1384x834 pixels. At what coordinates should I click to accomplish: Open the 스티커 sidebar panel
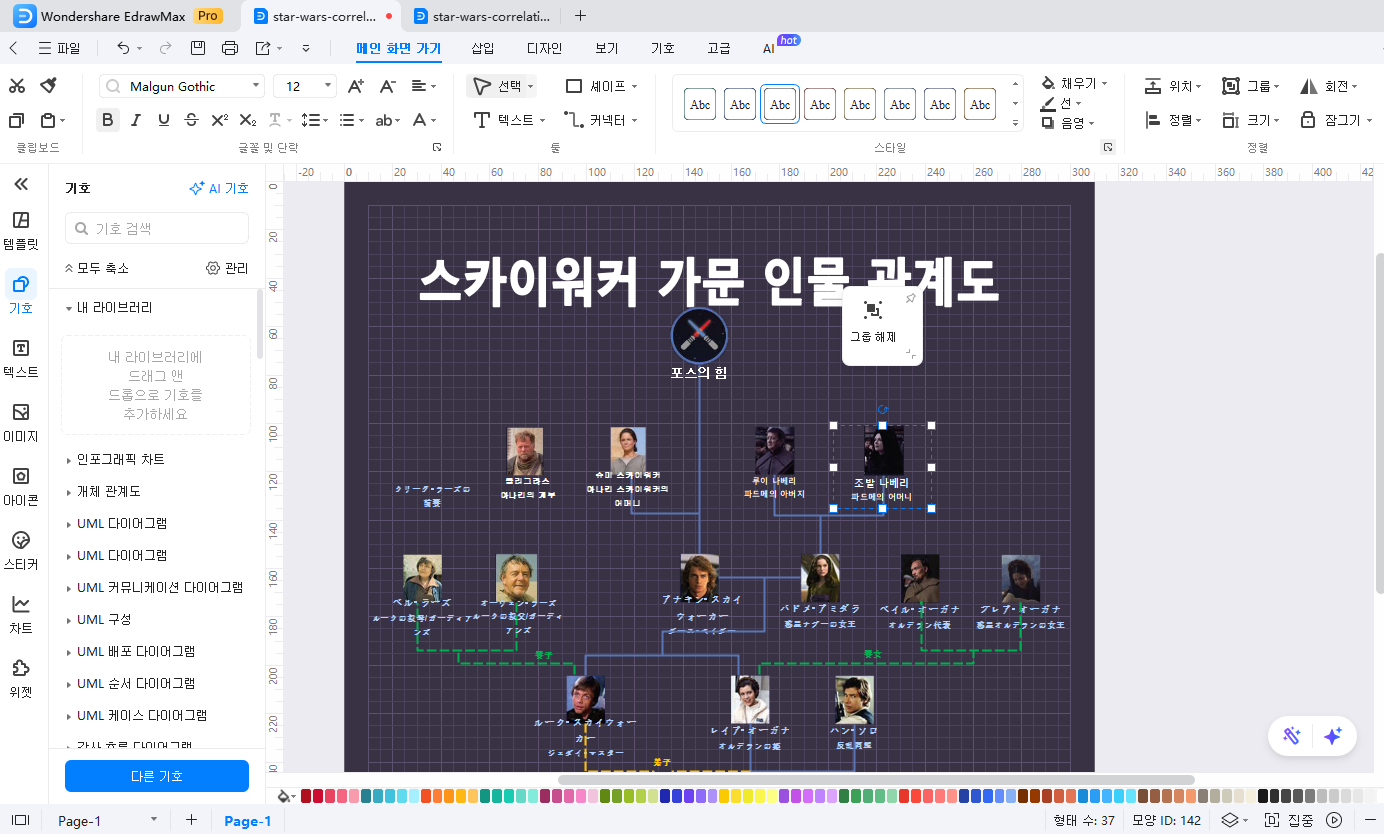21,550
